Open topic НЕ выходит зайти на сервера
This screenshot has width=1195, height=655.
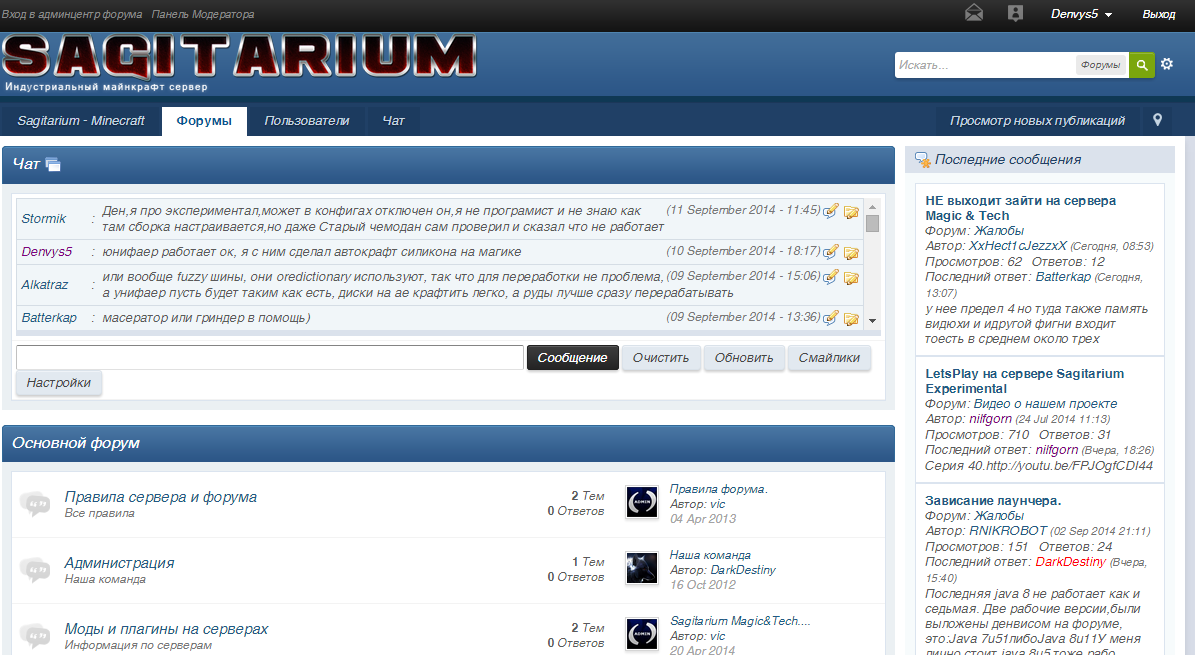click(1020, 208)
